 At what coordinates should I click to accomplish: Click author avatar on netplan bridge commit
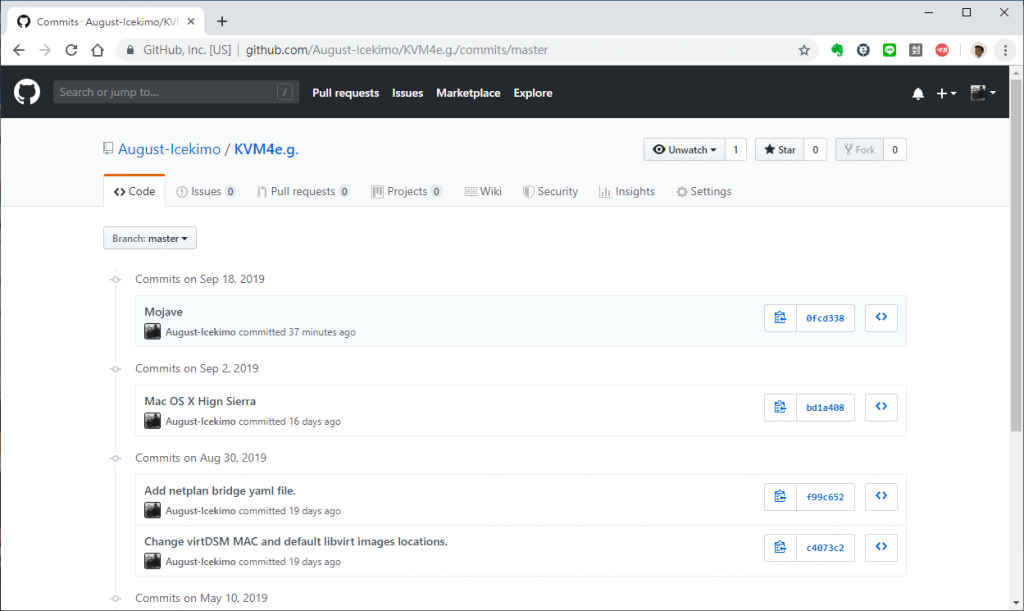[x=152, y=510]
